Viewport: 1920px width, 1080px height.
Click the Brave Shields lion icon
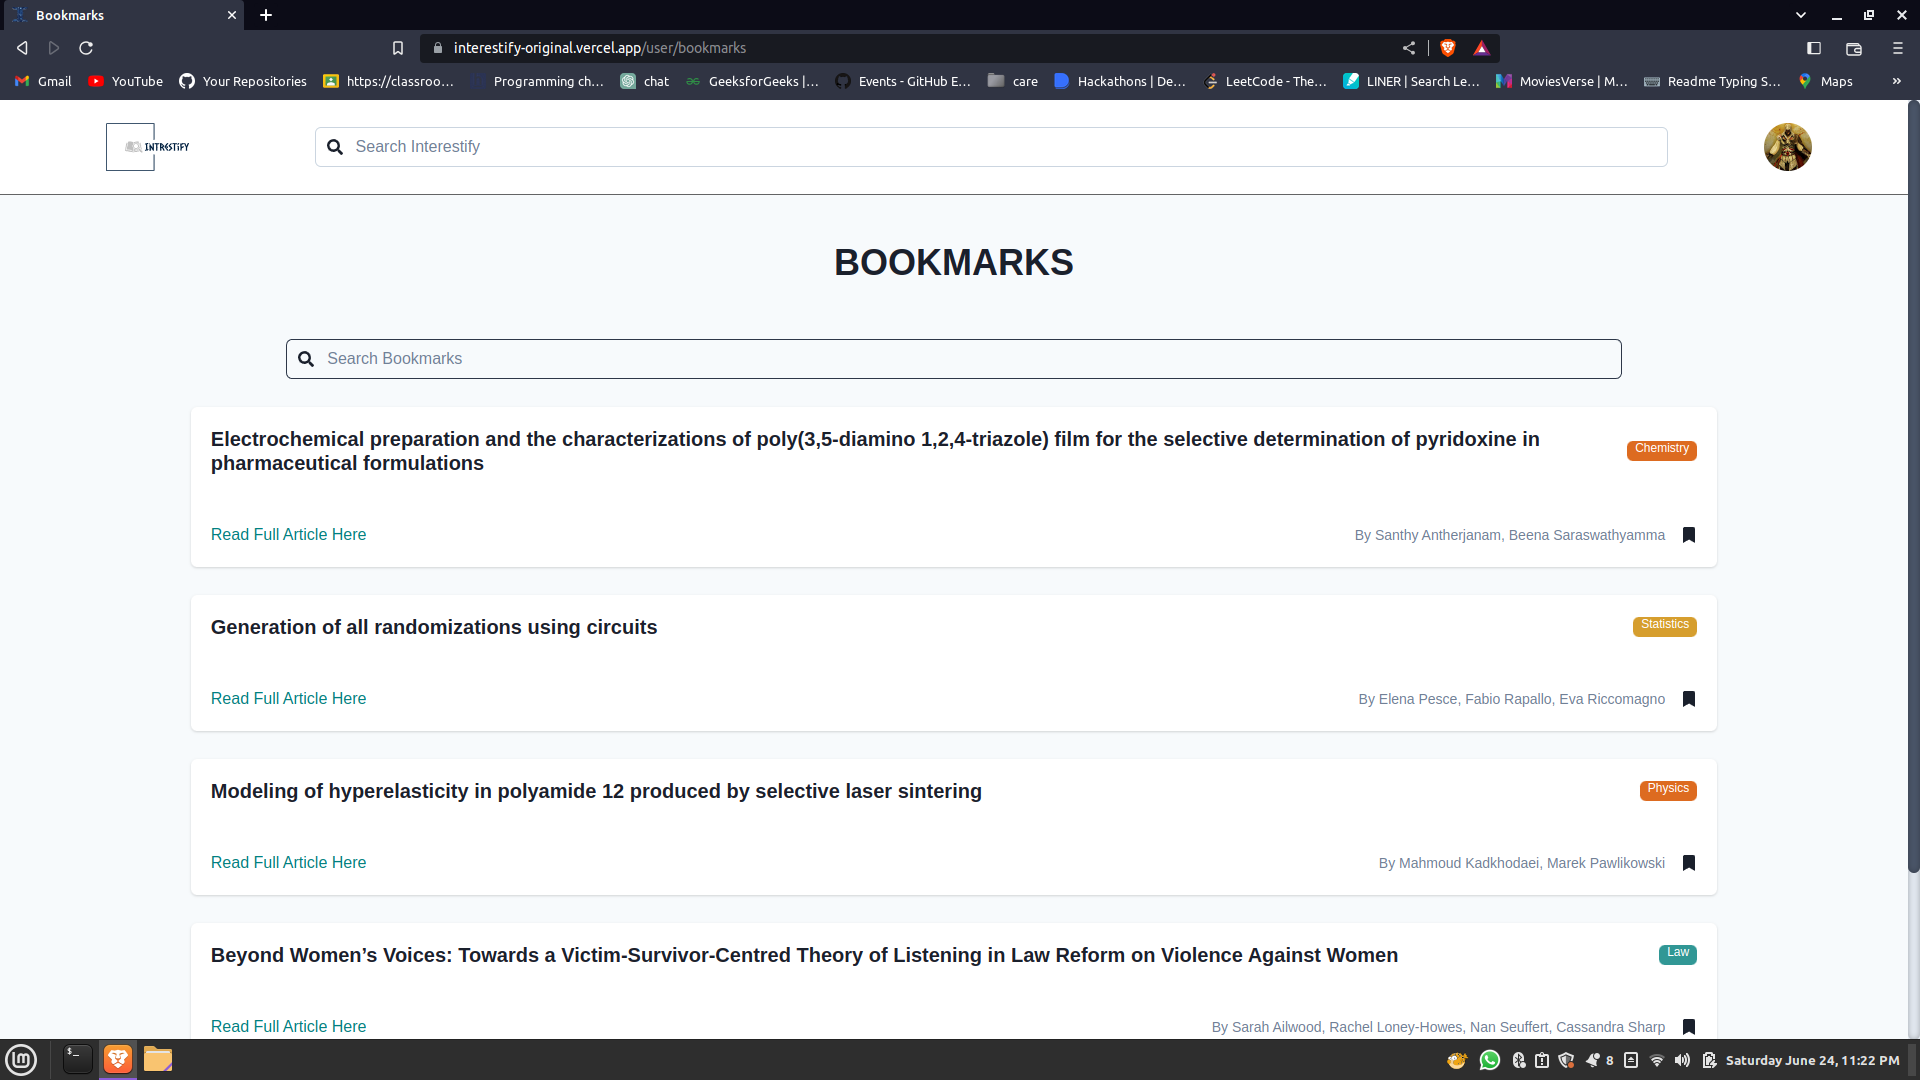tap(1448, 48)
